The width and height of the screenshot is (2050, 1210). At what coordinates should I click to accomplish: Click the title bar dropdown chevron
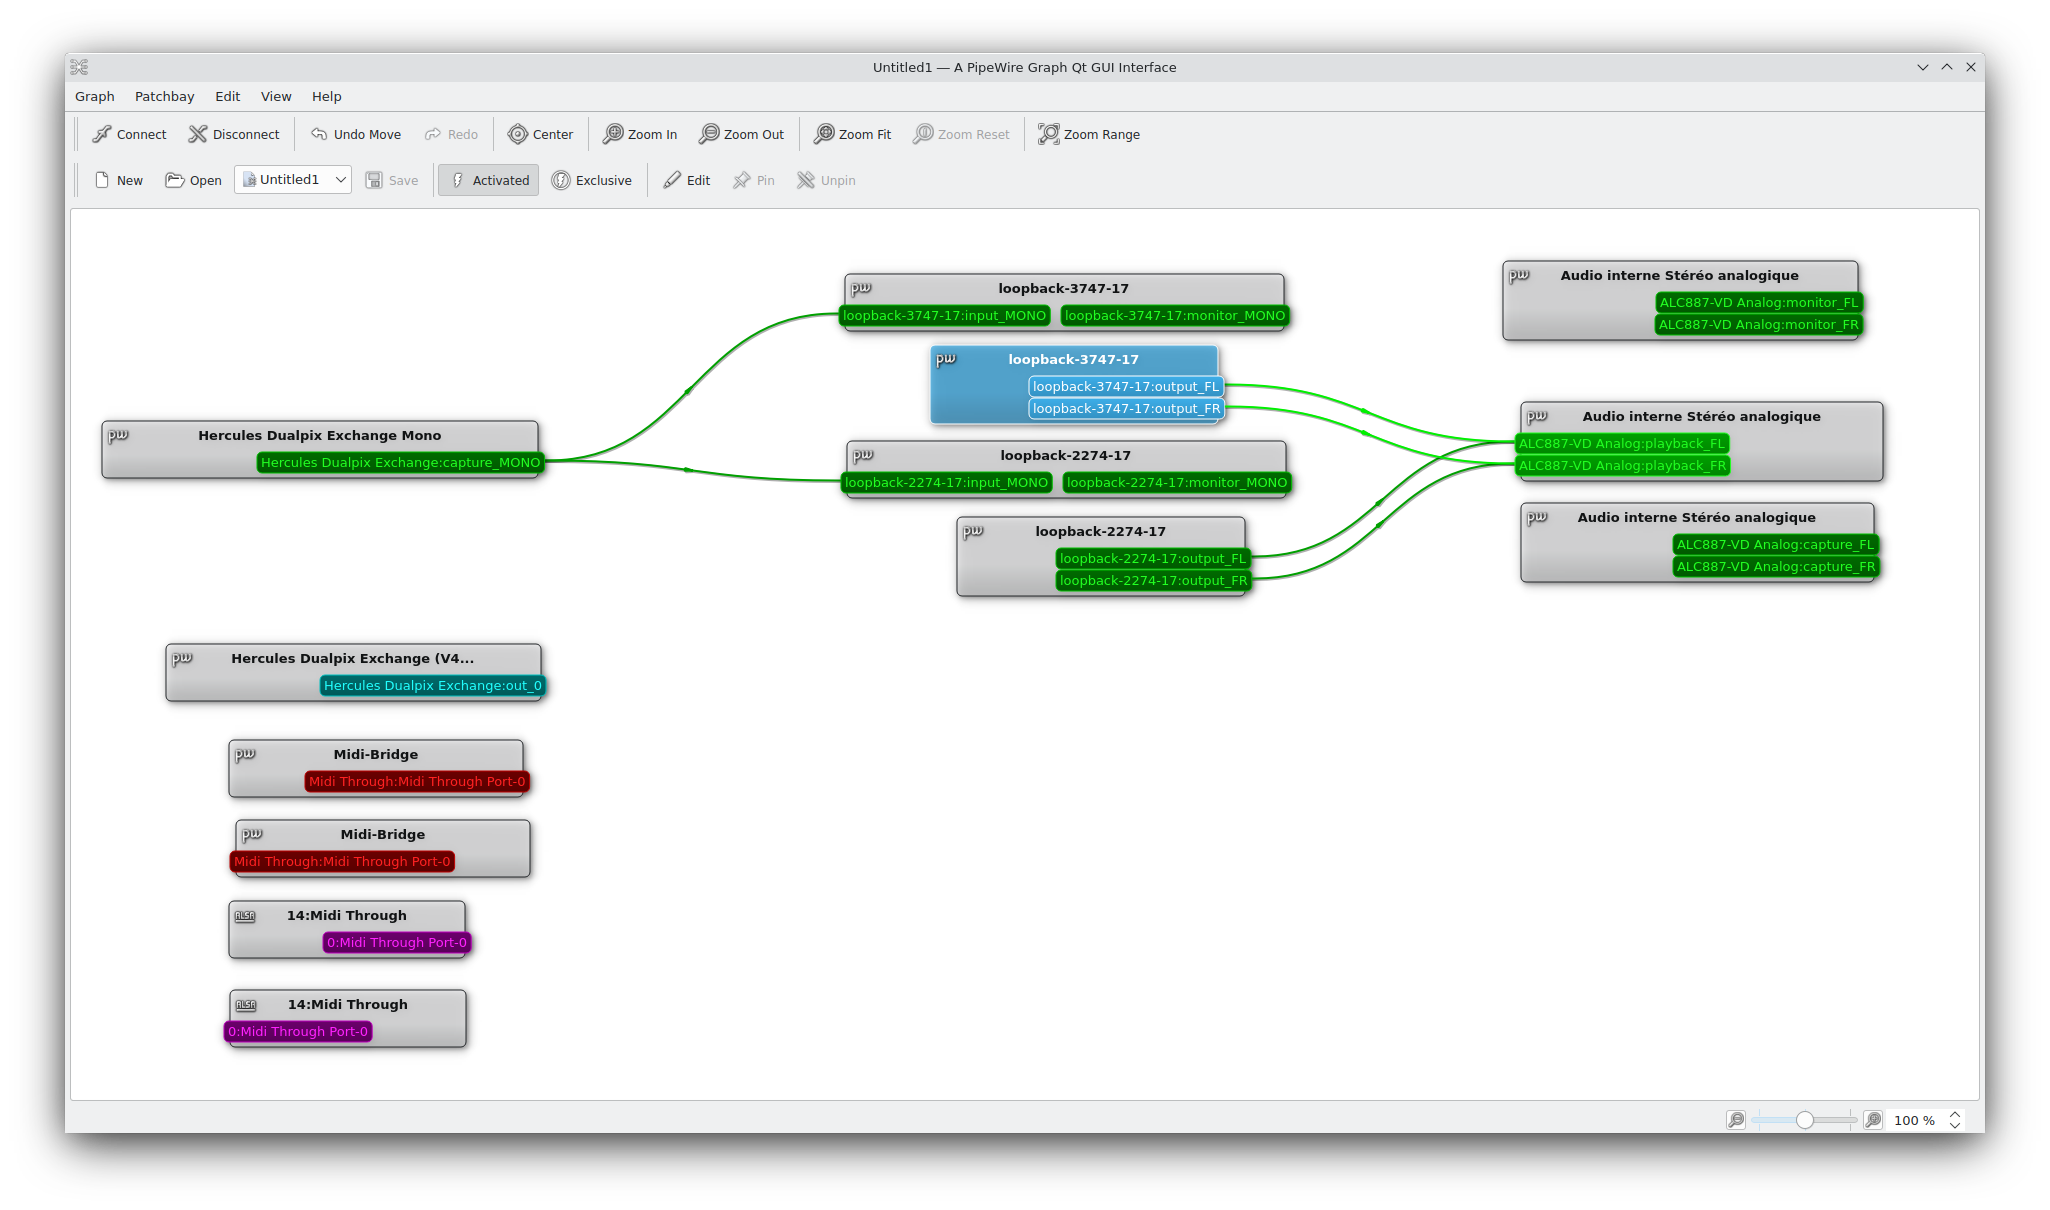[1922, 67]
